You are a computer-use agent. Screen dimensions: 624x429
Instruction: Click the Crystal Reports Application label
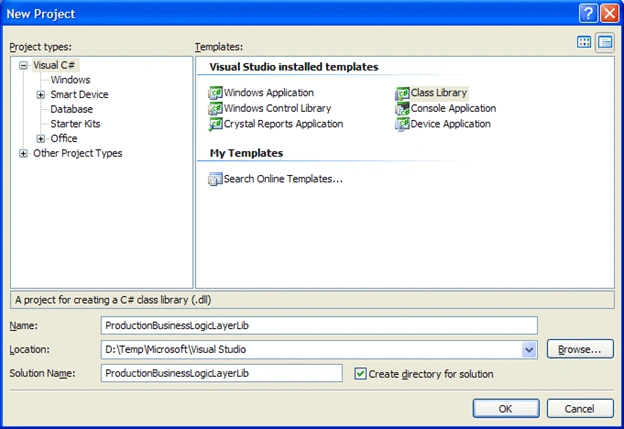pyautogui.click(x=283, y=124)
